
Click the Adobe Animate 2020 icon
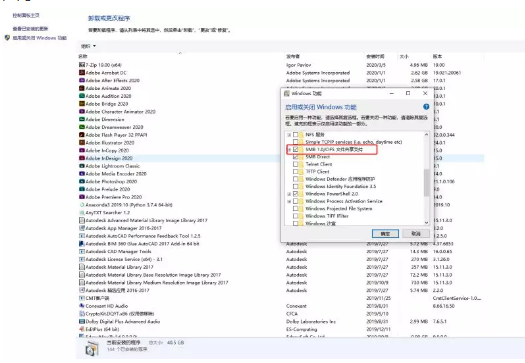tap(82, 88)
